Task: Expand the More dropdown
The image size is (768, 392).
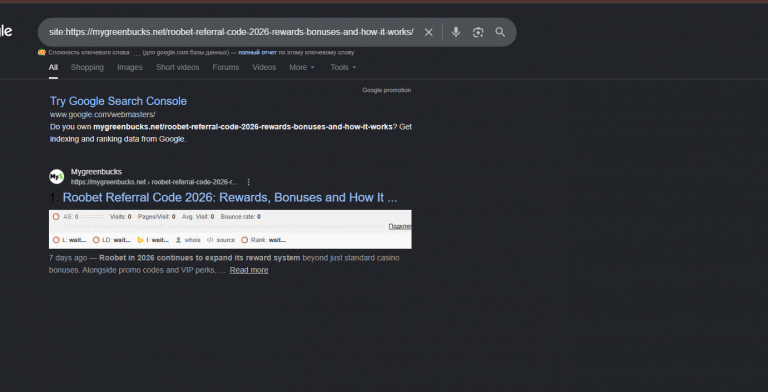Action: click(x=302, y=68)
